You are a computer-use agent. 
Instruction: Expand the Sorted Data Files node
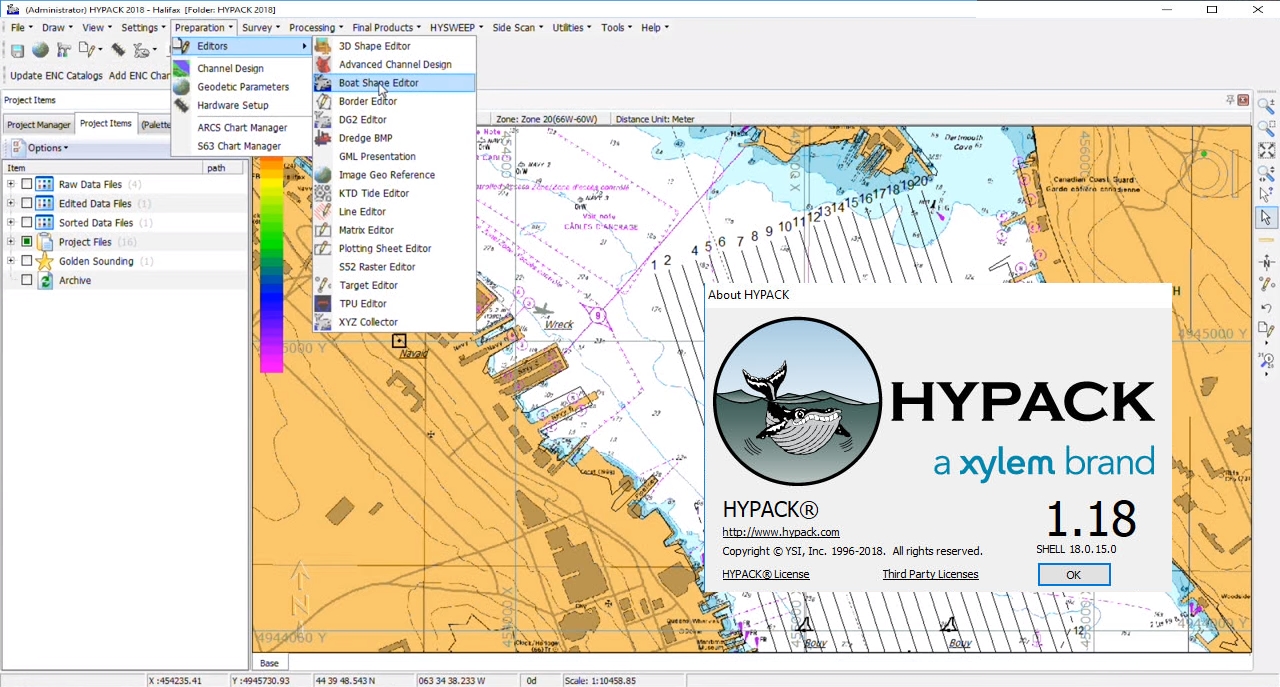(11, 223)
